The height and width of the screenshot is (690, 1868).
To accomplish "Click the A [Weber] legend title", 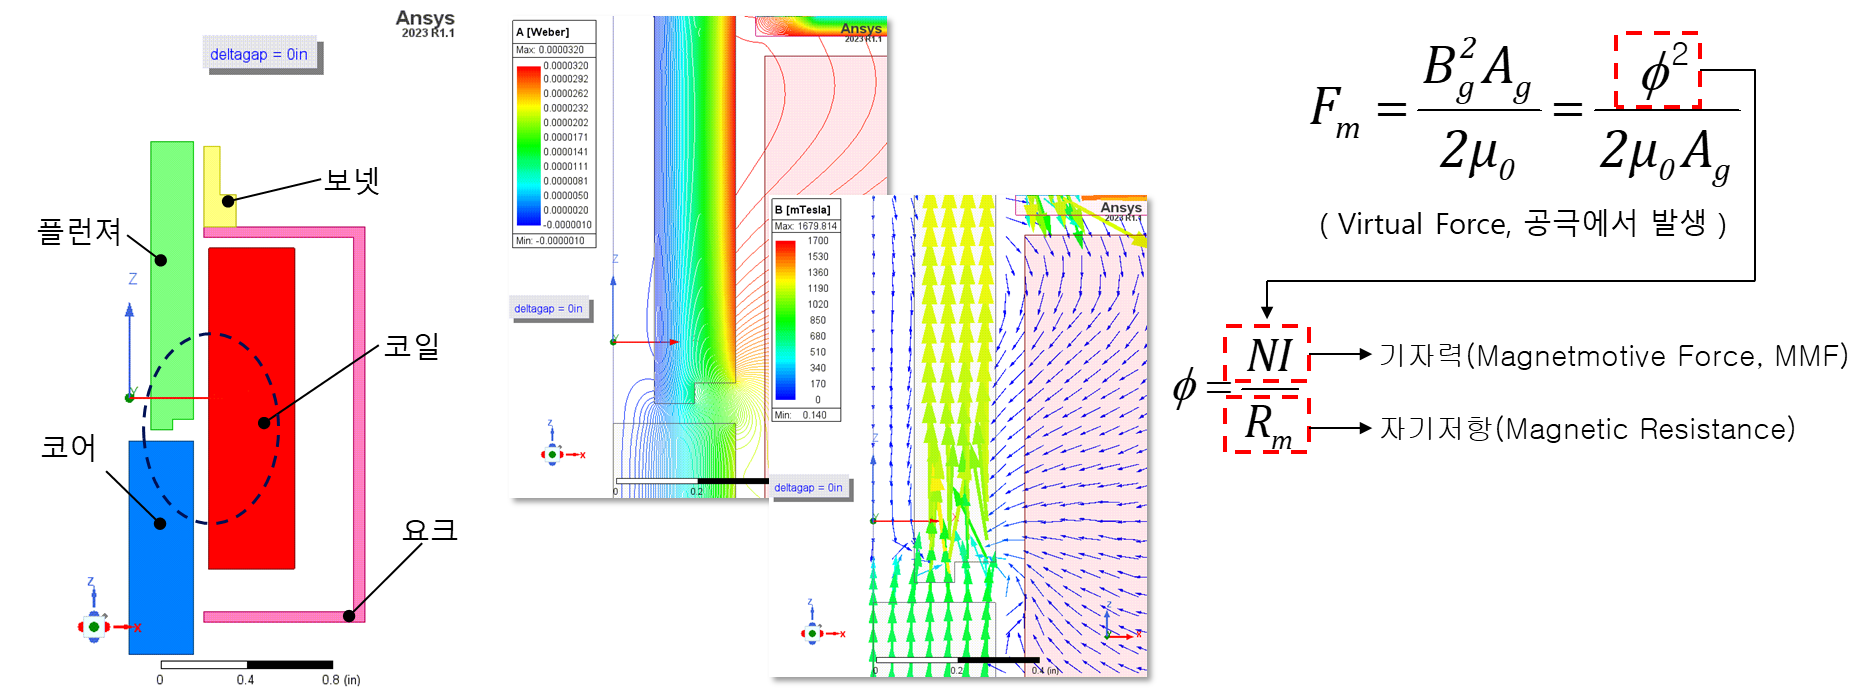I will (543, 32).
